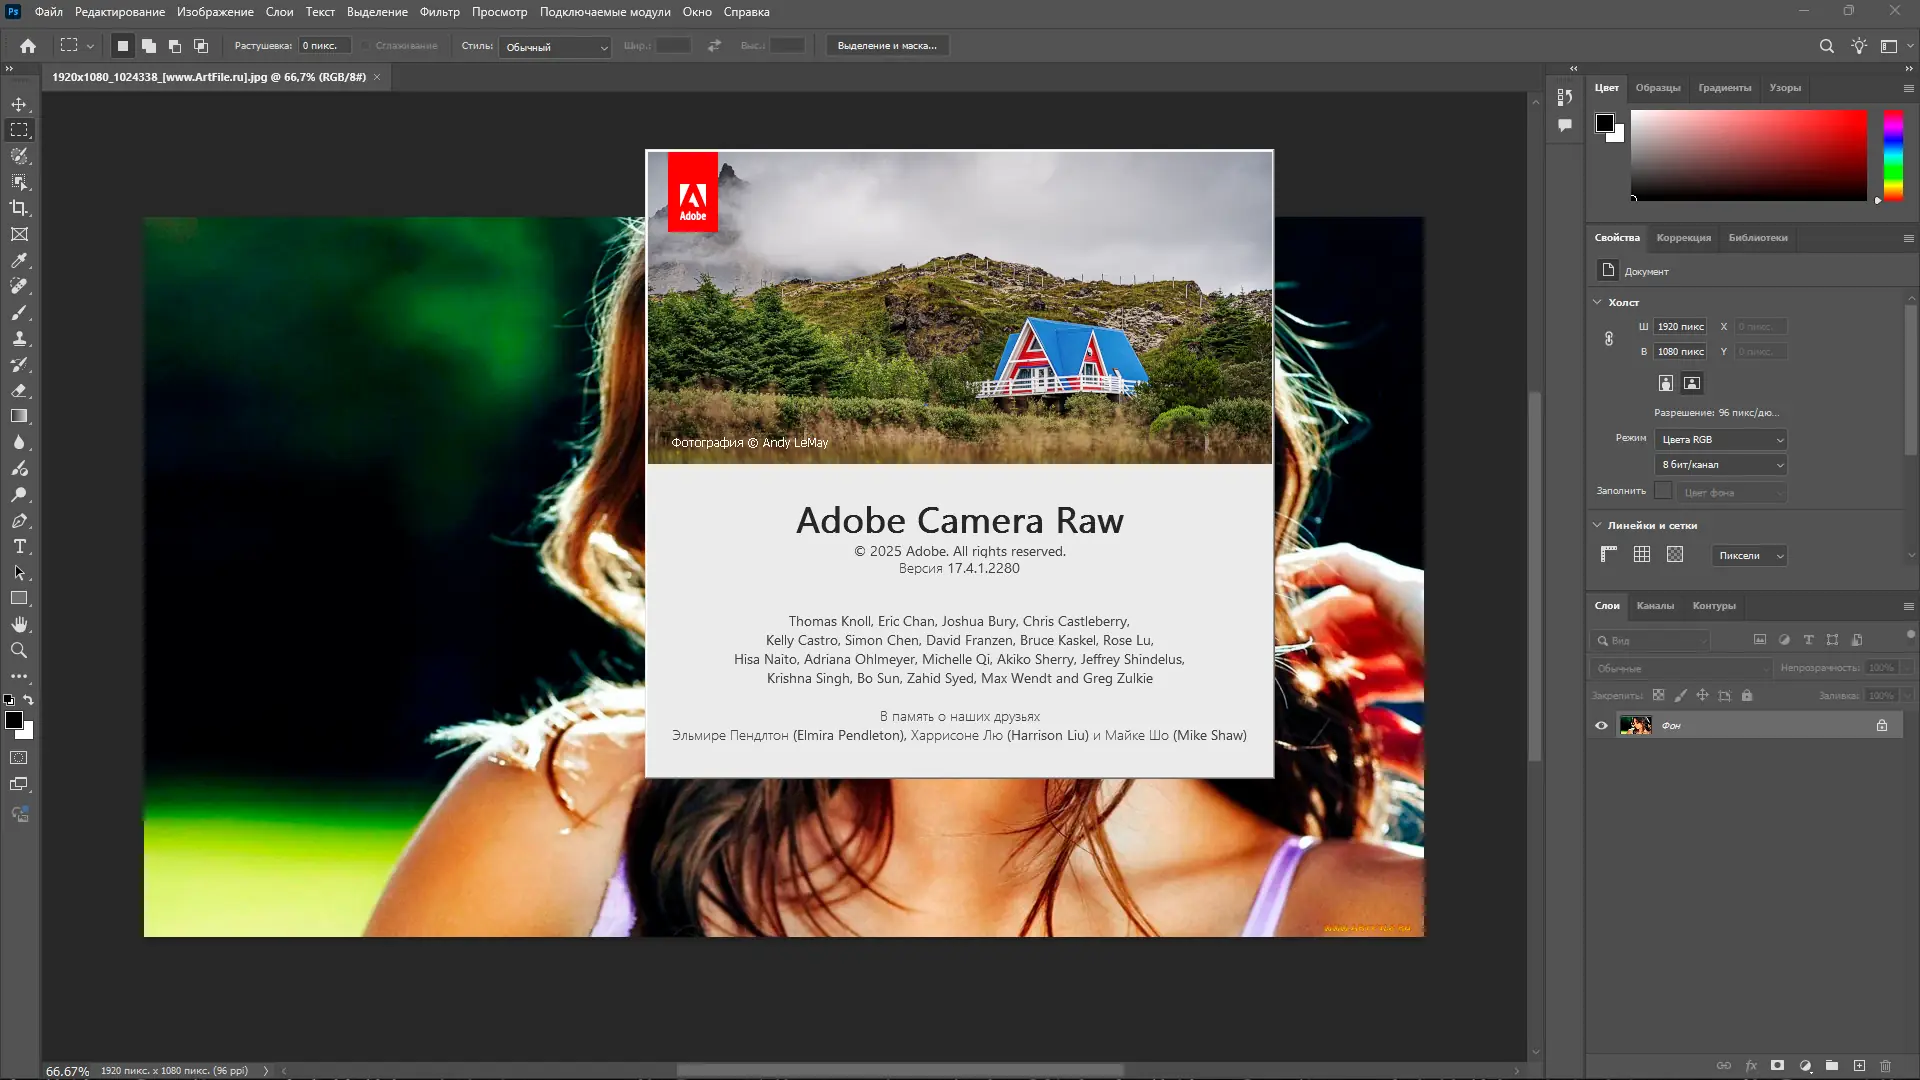Open the Режим dropdown showing Цвета RGB

click(x=1721, y=440)
